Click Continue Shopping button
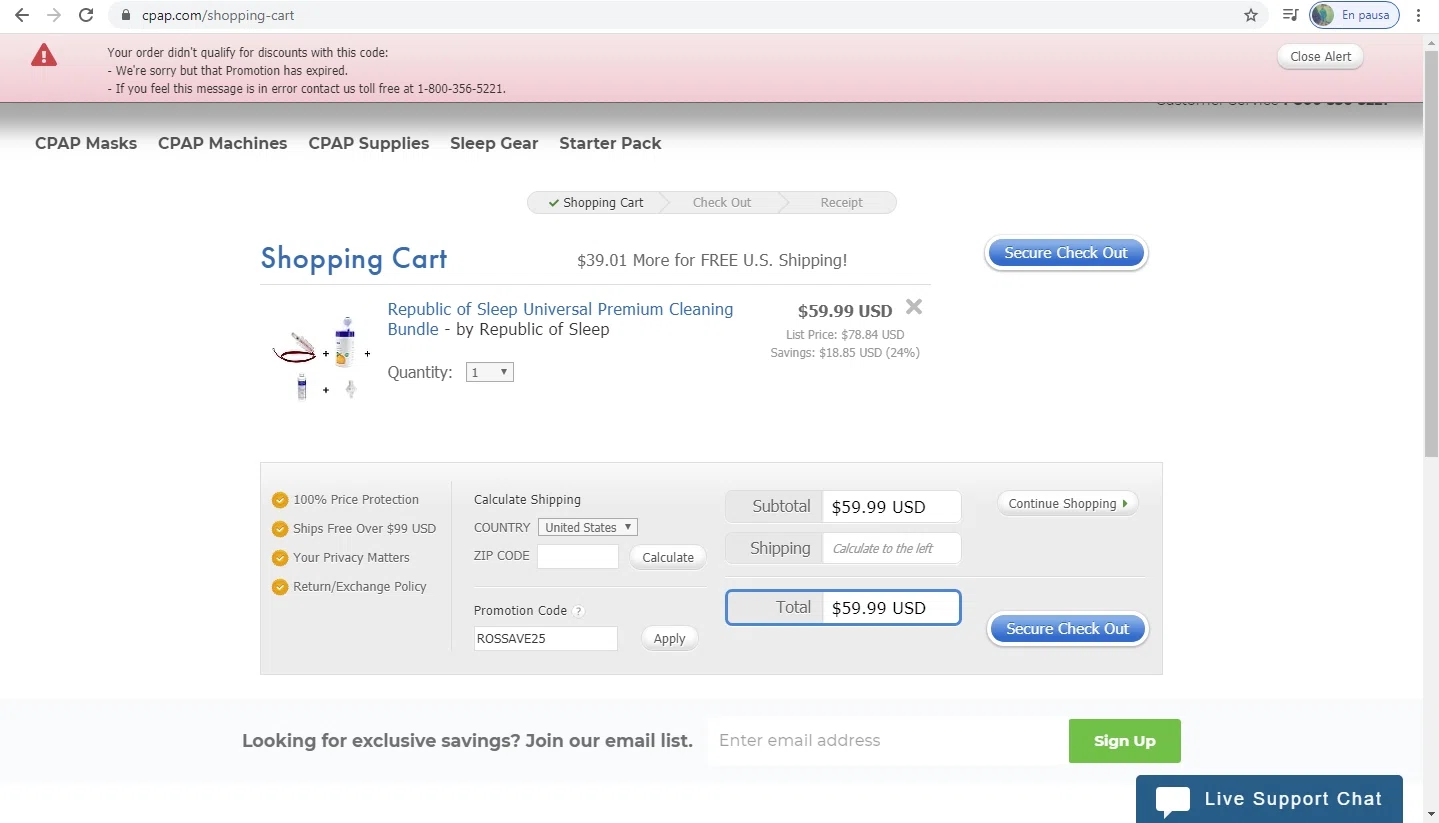Screen dimensions: 1439x823 pyautogui.click(x=1067, y=503)
